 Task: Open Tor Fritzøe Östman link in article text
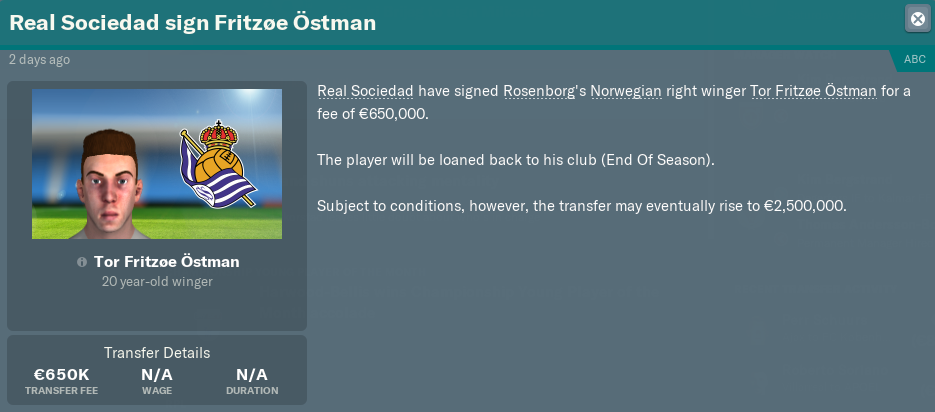[x=813, y=91]
